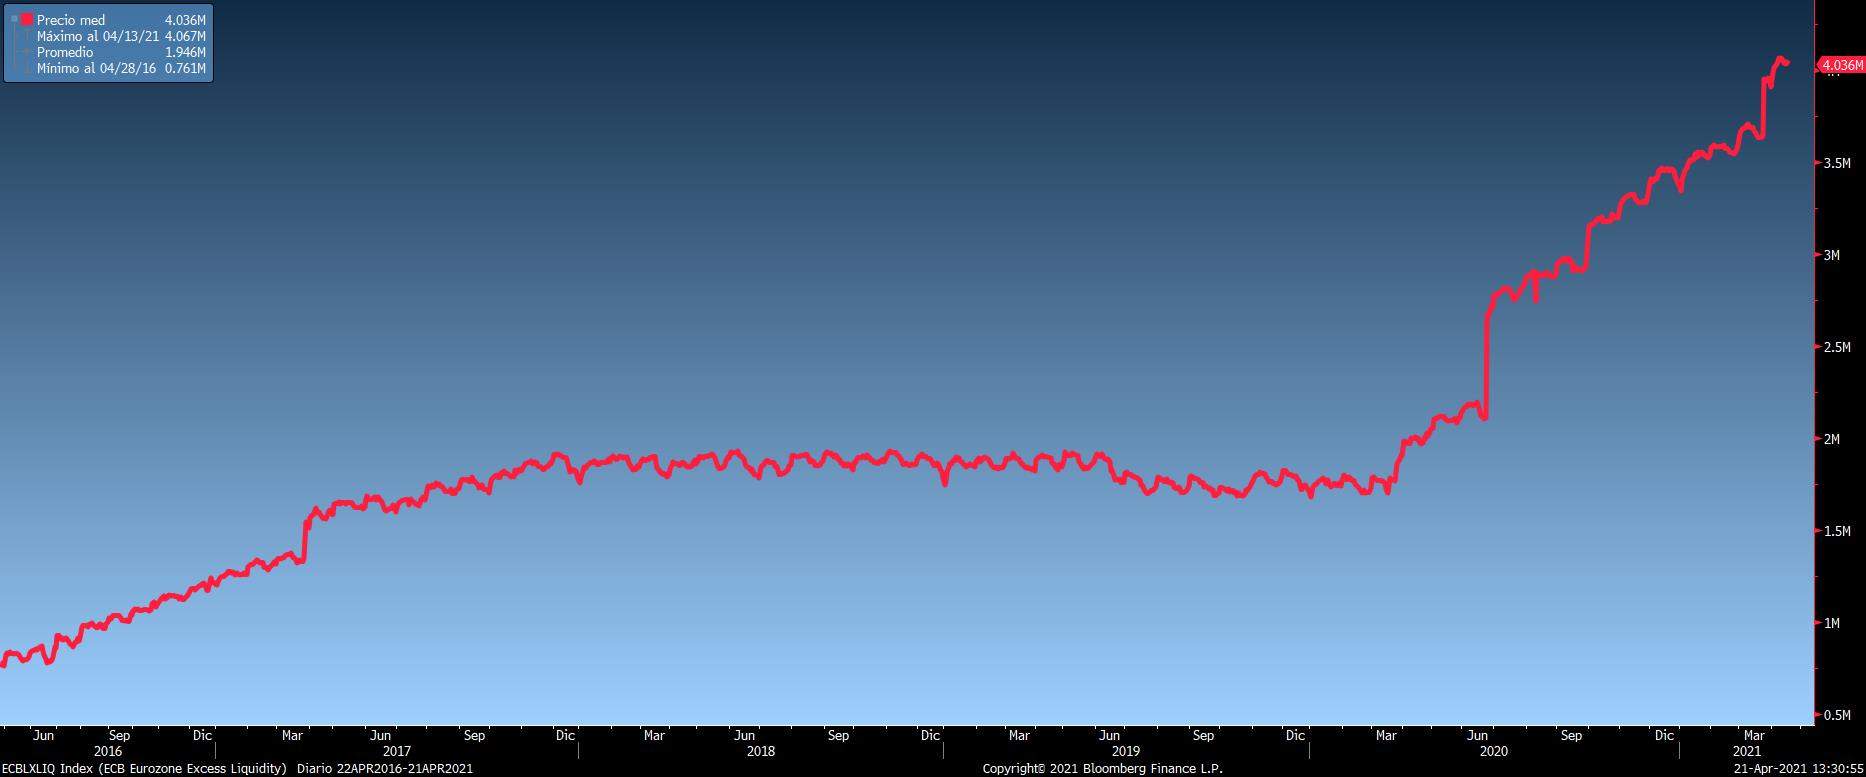Click the 'ECBLXLIQ Index' ticker text in the footer
Viewport: 1866px width, 777px height.
47,769
